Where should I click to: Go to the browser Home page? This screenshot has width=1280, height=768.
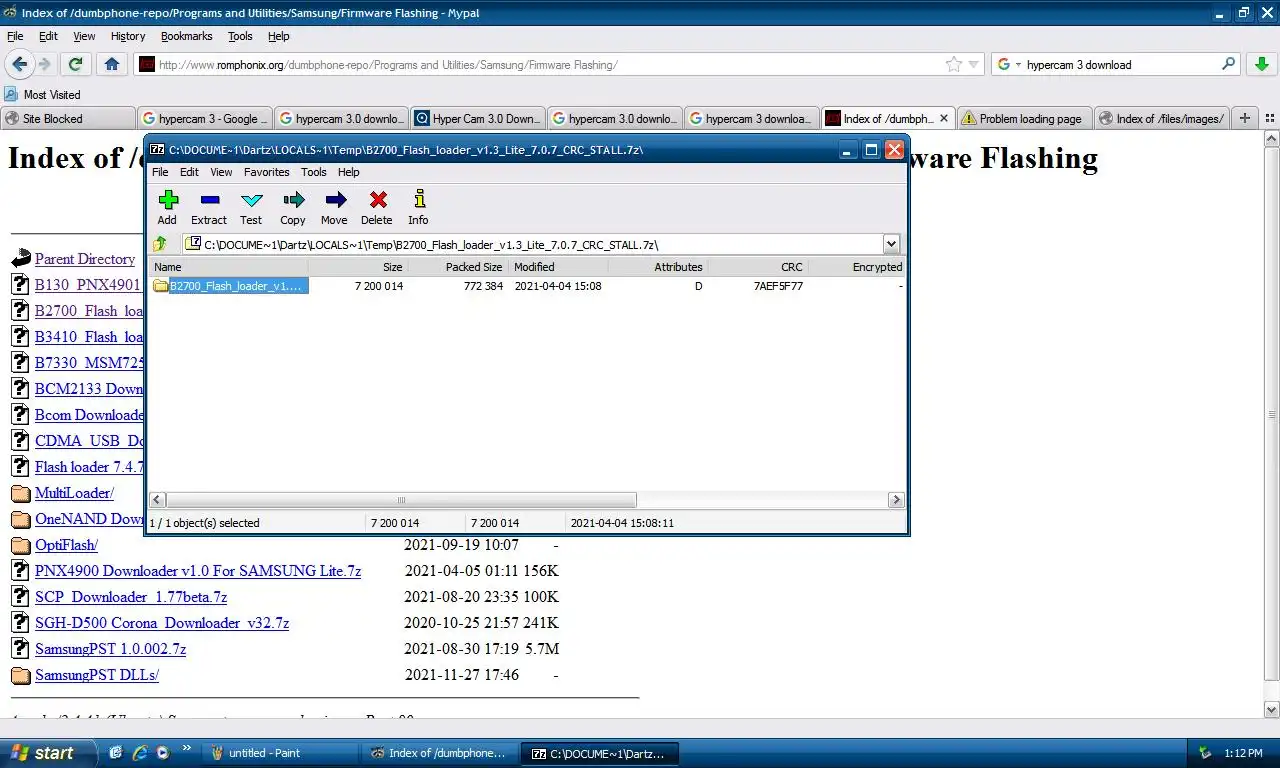click(112, 64)
